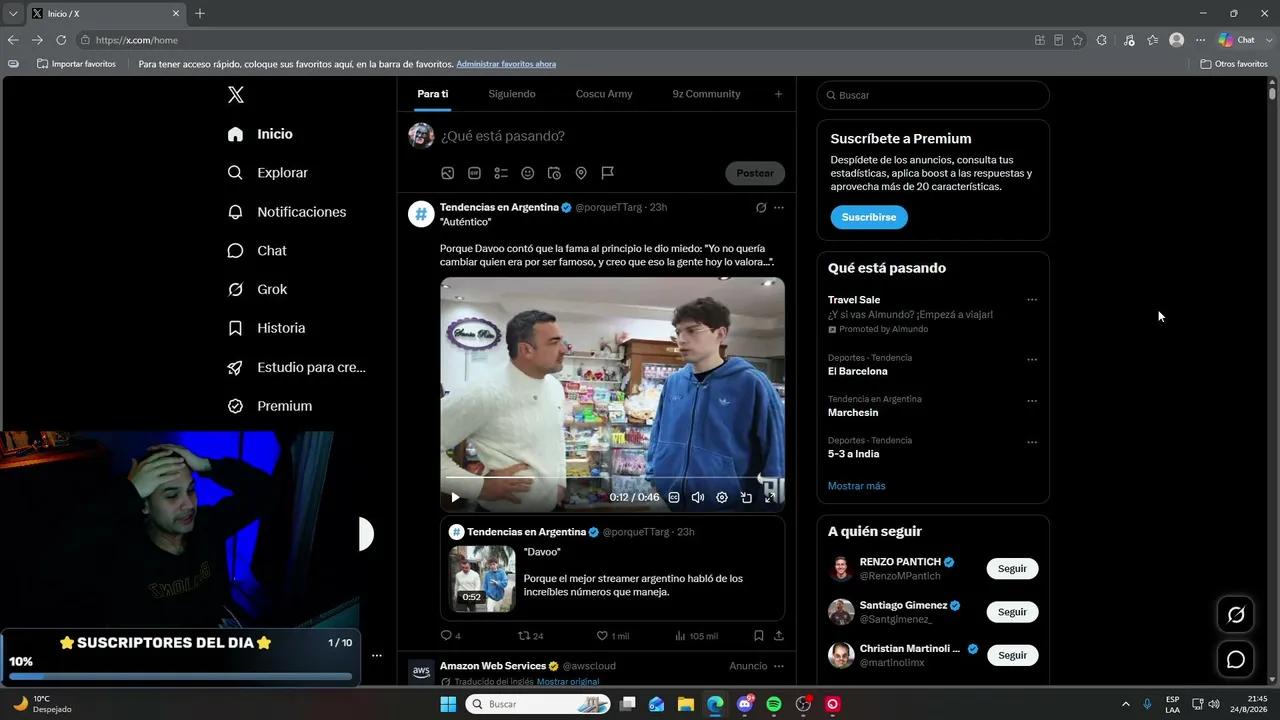Seek on the video progress bar
Viewport: 1280px width, 720px height.
click(612, 478)
